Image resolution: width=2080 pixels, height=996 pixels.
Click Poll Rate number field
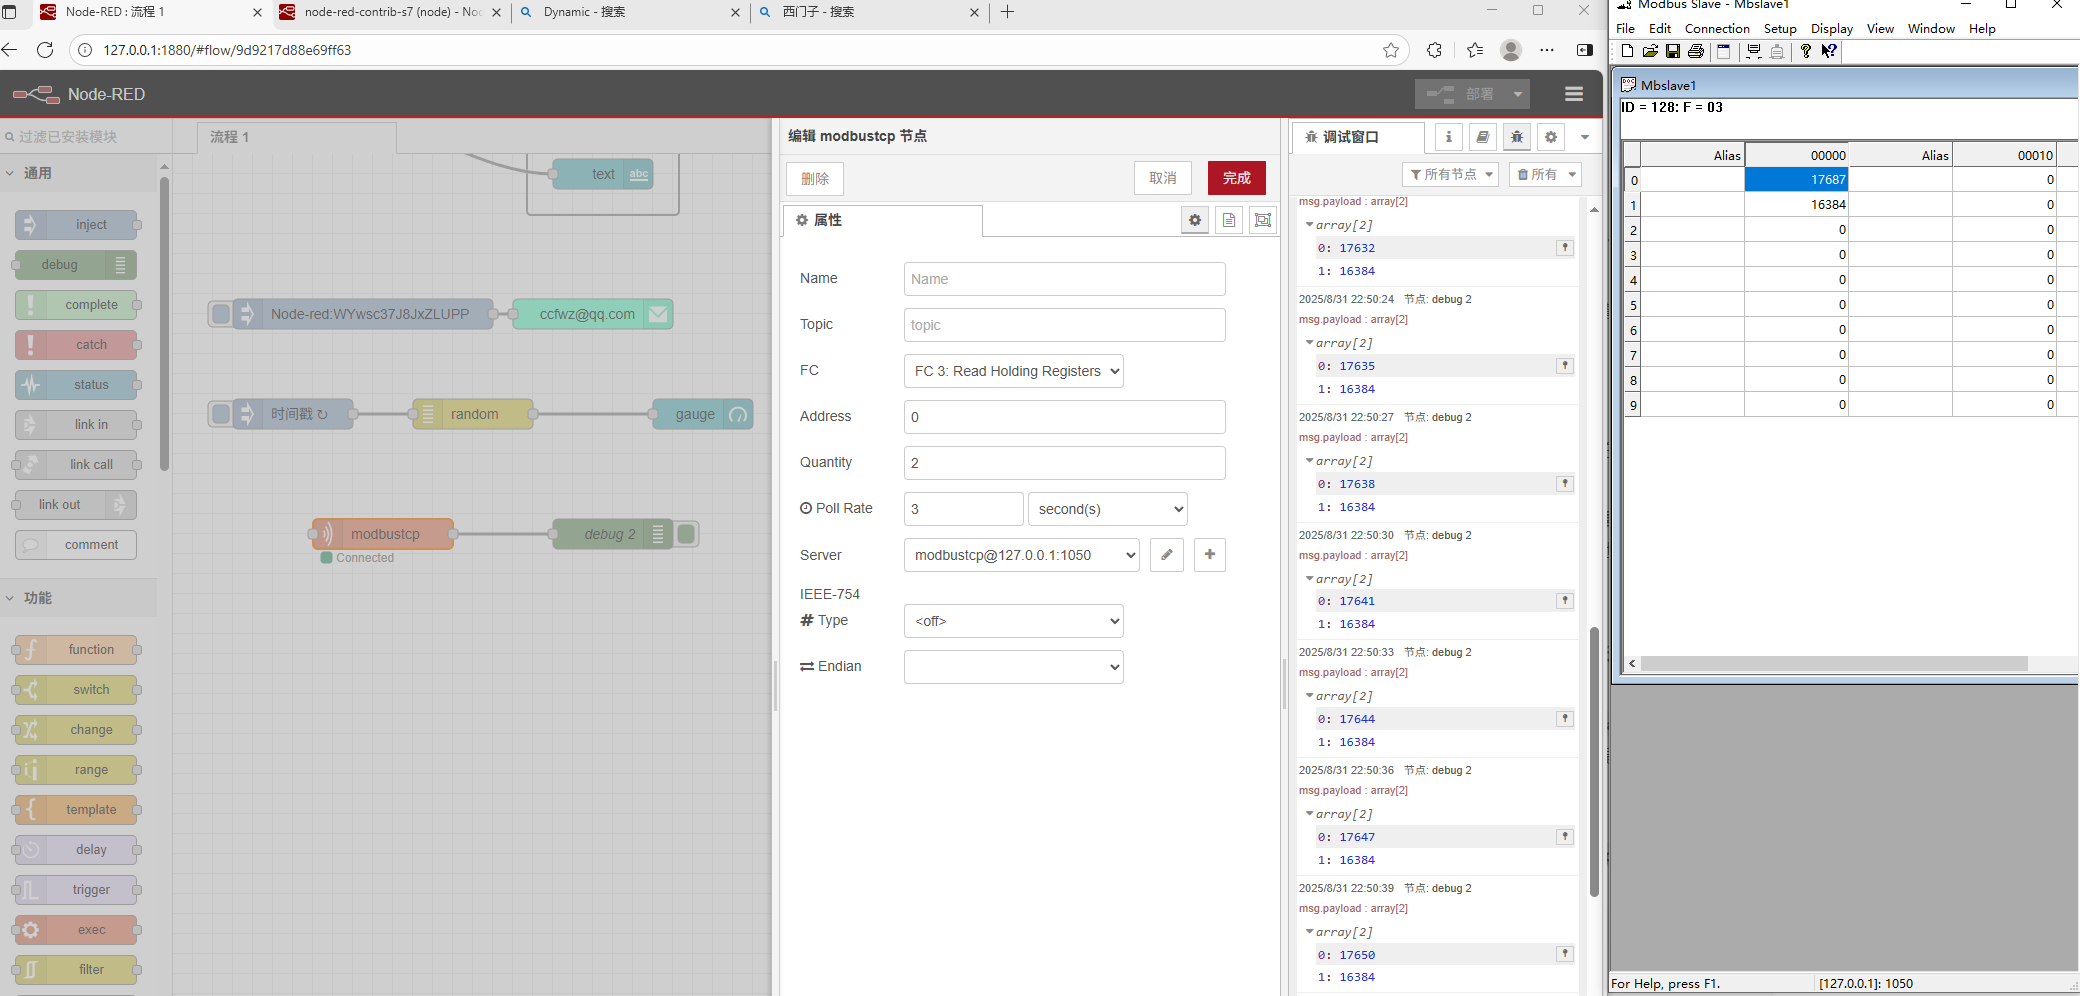[963, 509]
